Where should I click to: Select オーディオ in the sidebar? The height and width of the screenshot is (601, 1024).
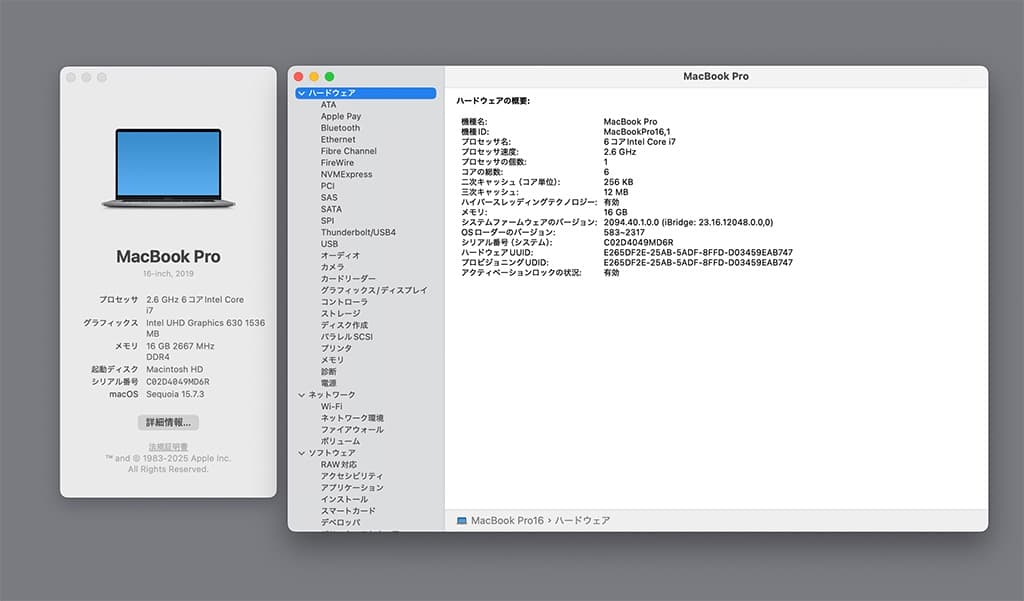click(342, 255)
